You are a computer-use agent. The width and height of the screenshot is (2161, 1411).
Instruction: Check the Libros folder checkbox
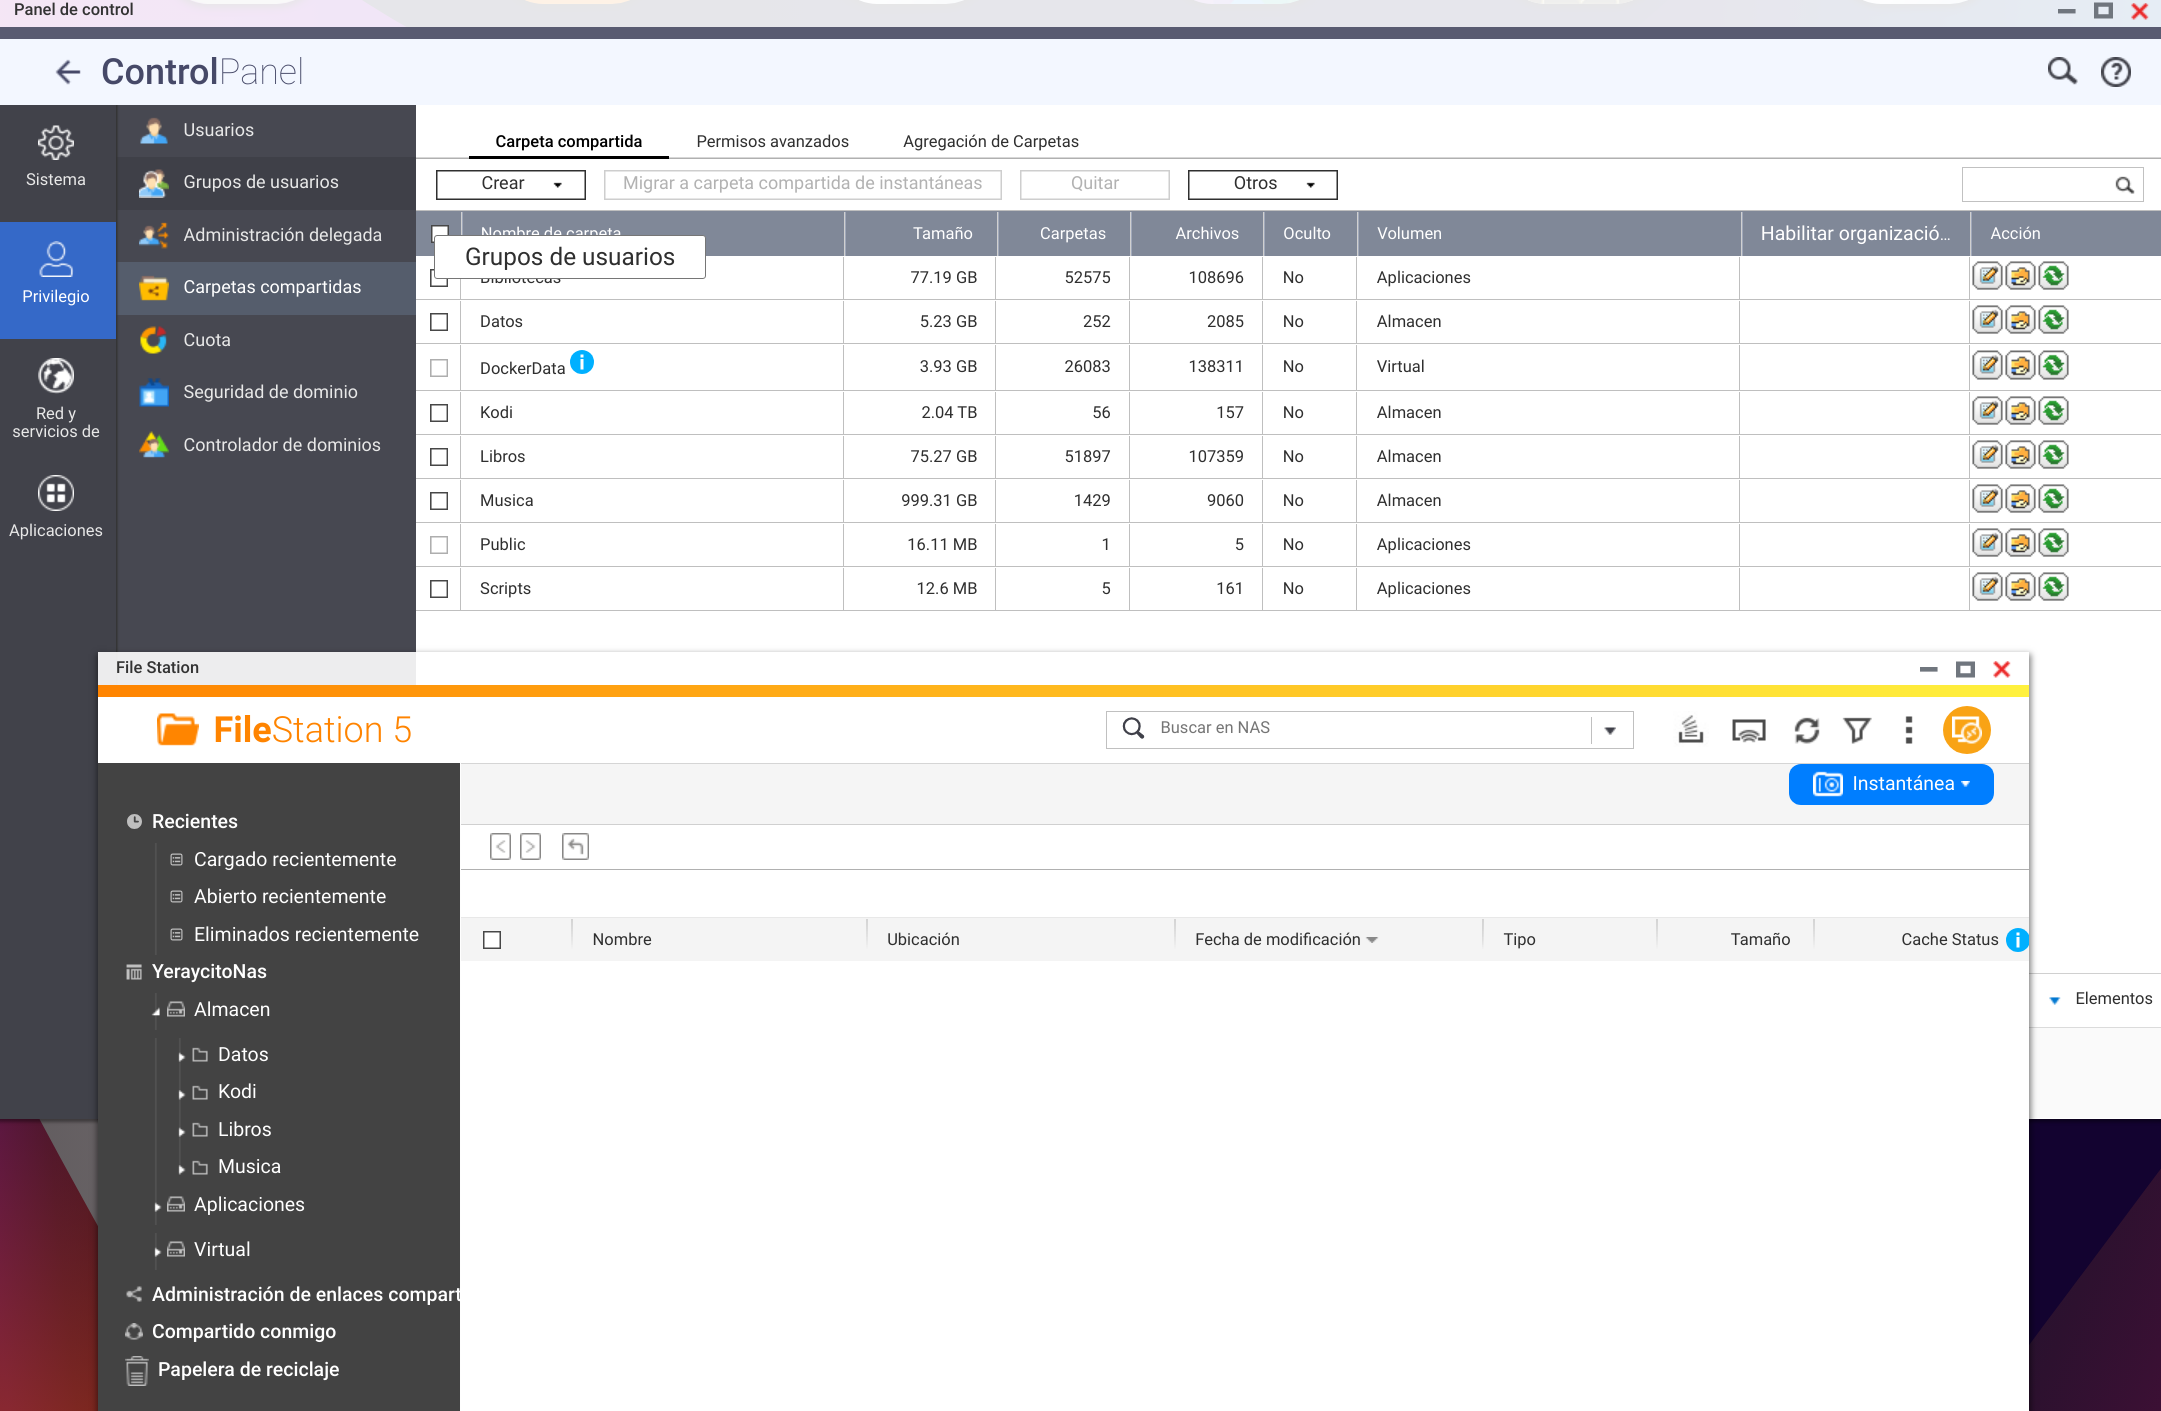pyautogui.click(x=439, y=457)
